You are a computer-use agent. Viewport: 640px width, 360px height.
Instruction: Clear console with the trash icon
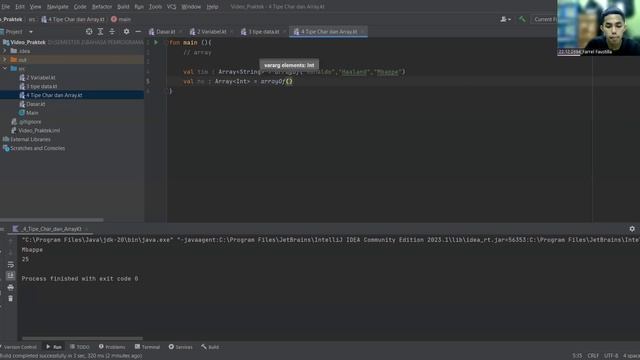[x=11, y=299]
